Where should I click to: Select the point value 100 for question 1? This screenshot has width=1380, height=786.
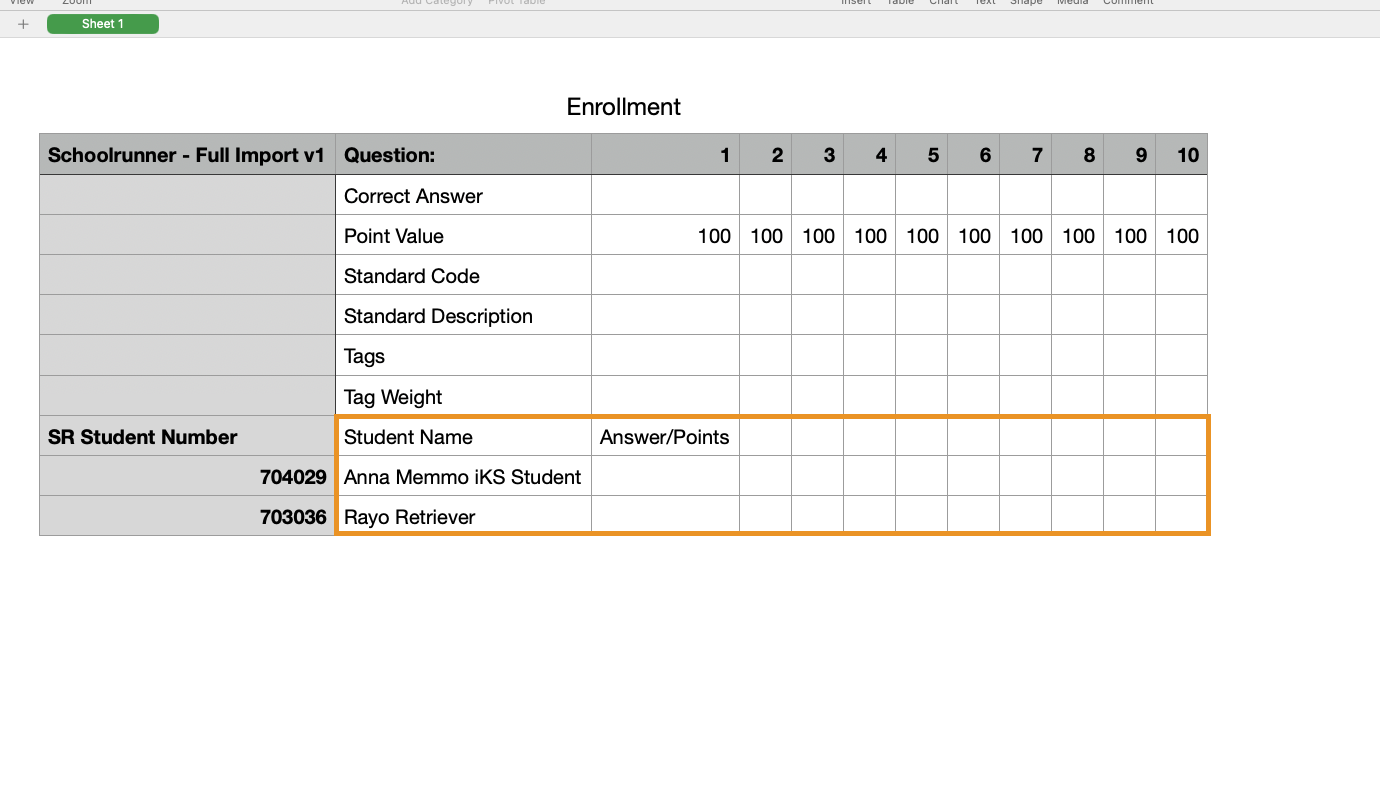666,235
